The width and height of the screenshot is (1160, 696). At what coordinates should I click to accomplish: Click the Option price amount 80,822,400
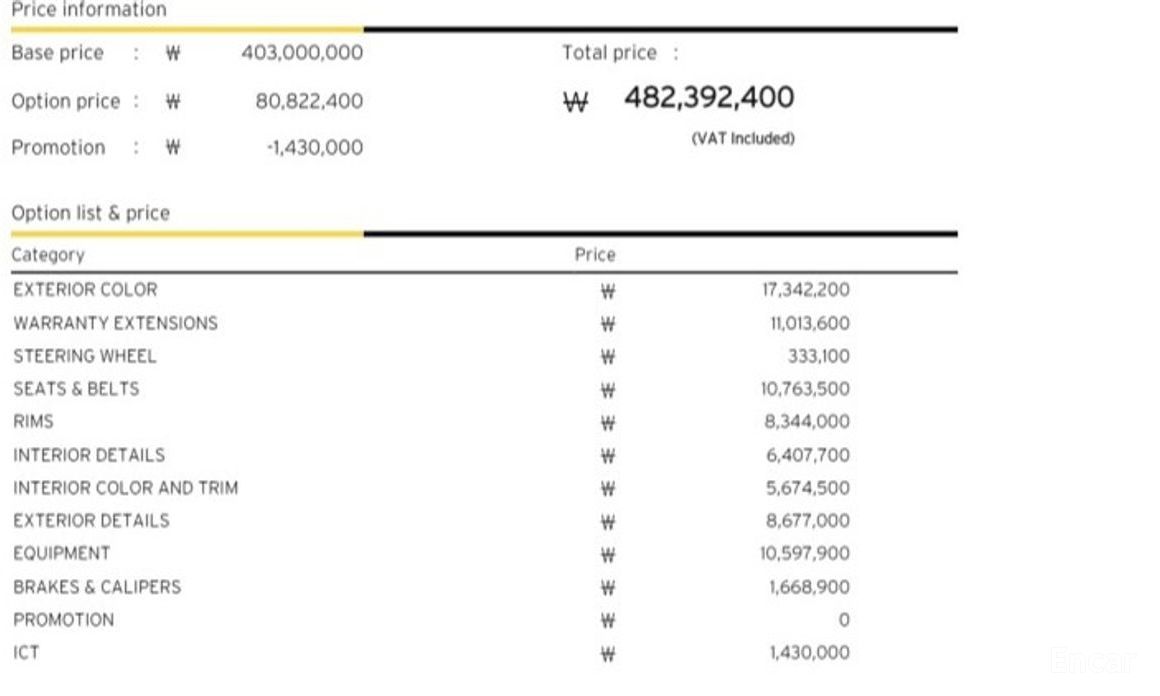(x=309, y=101)
